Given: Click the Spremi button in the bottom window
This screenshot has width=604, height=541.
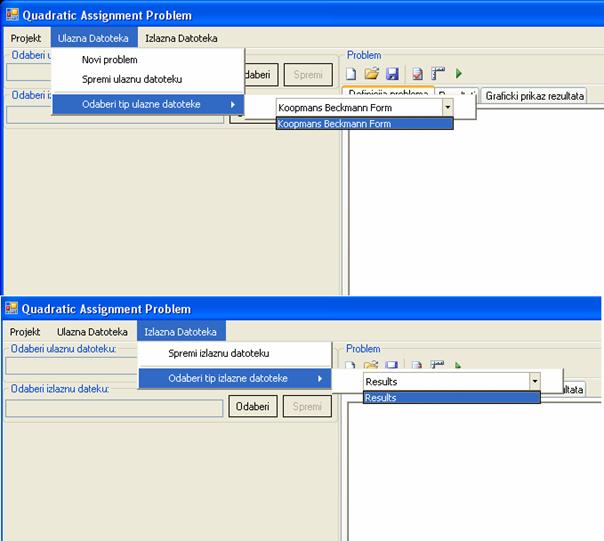Looking at the screenshot, I should point(307,406).
